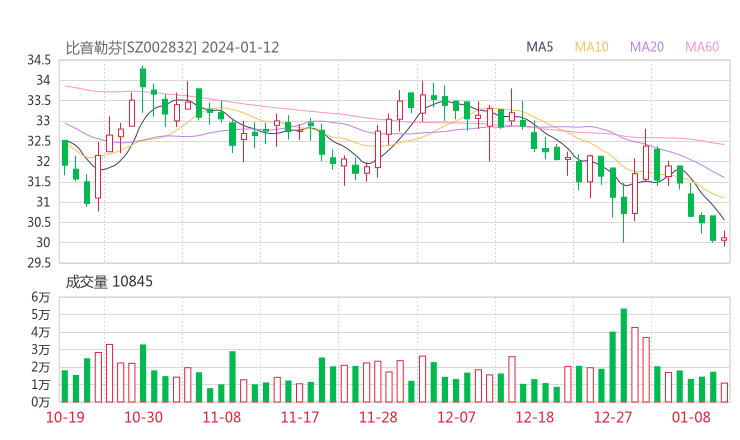Screen dimensions: 740x440
Task: Click the 11-17 date axis label
Action: [300, 417]
